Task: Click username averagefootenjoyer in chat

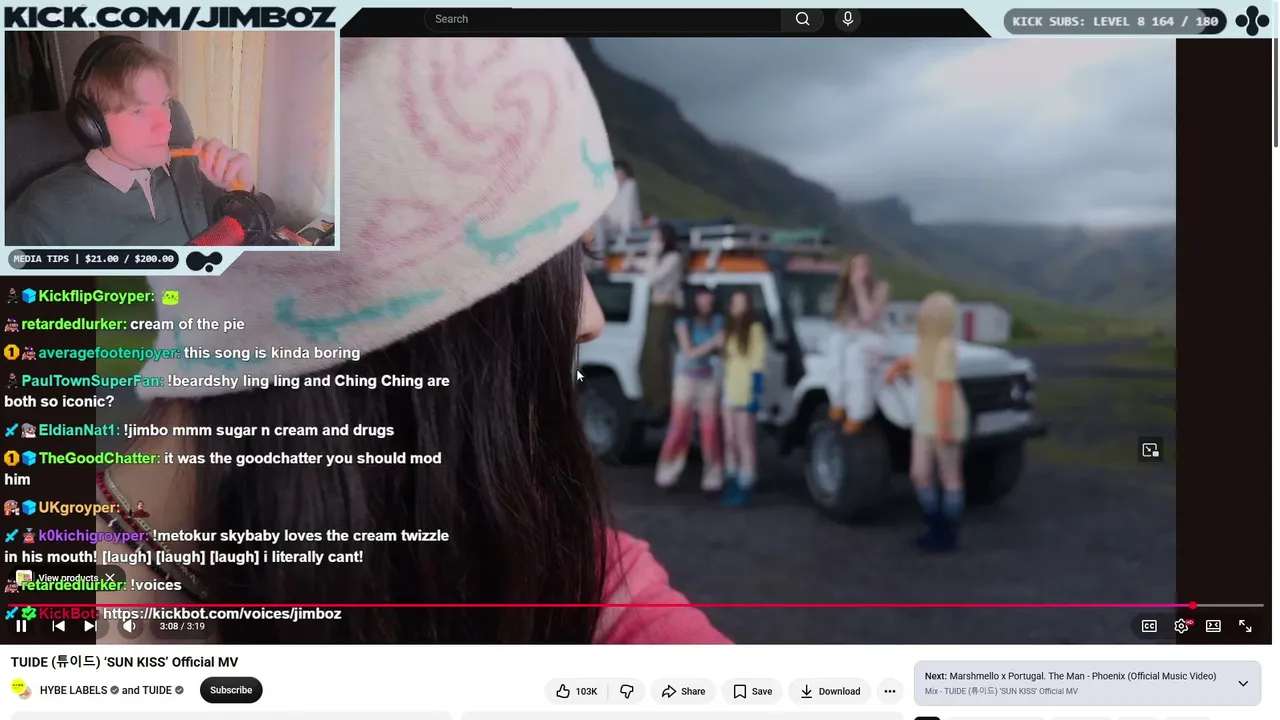Action: pyautogui.click(x=110, y=353)
